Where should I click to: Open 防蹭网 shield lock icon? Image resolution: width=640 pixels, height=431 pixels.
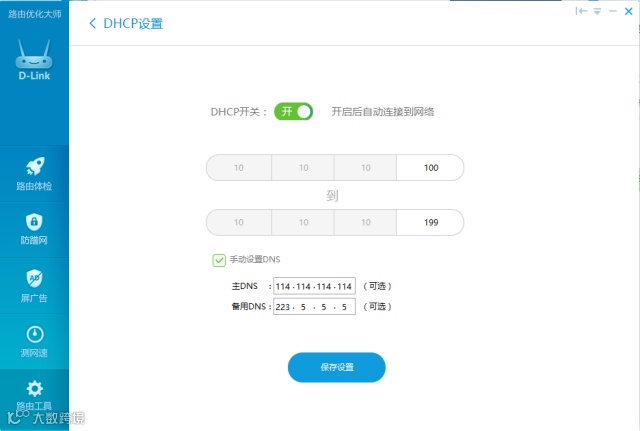pyautogui.click(x=34, y=222)
